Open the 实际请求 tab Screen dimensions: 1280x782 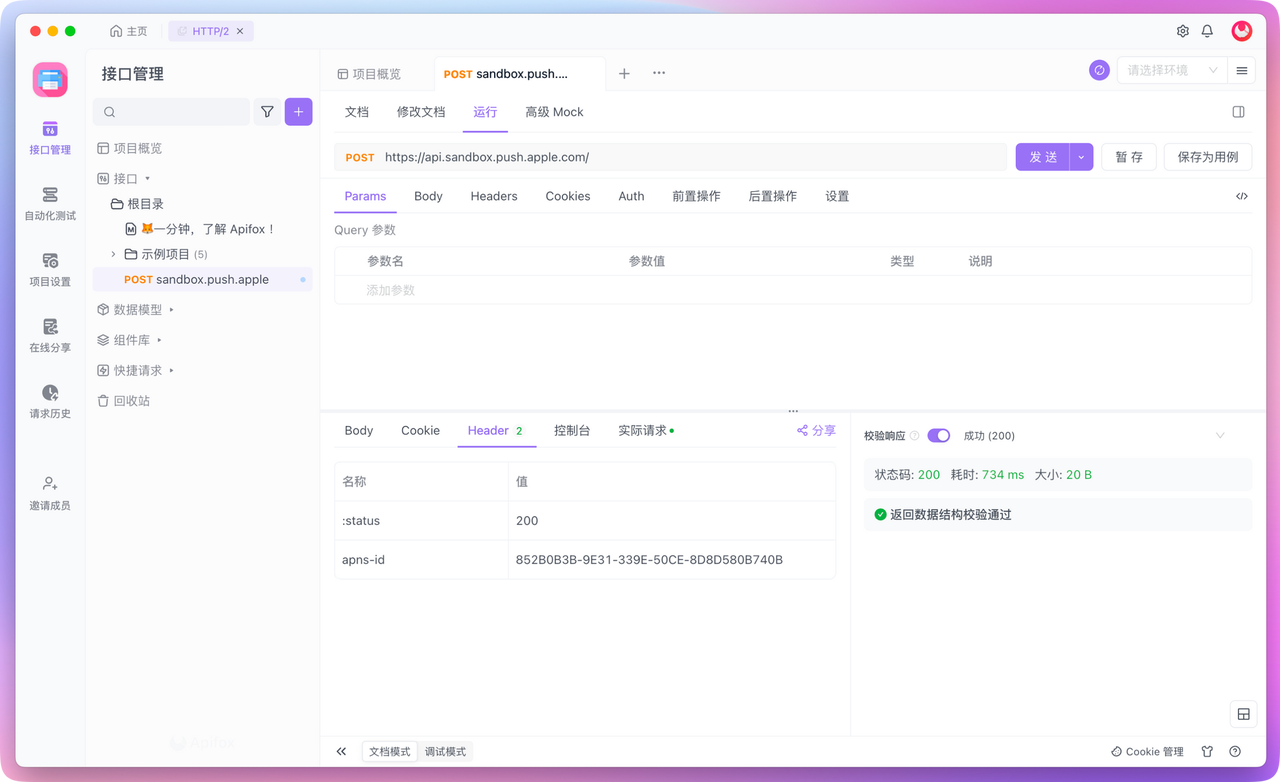tap(645, 430)
